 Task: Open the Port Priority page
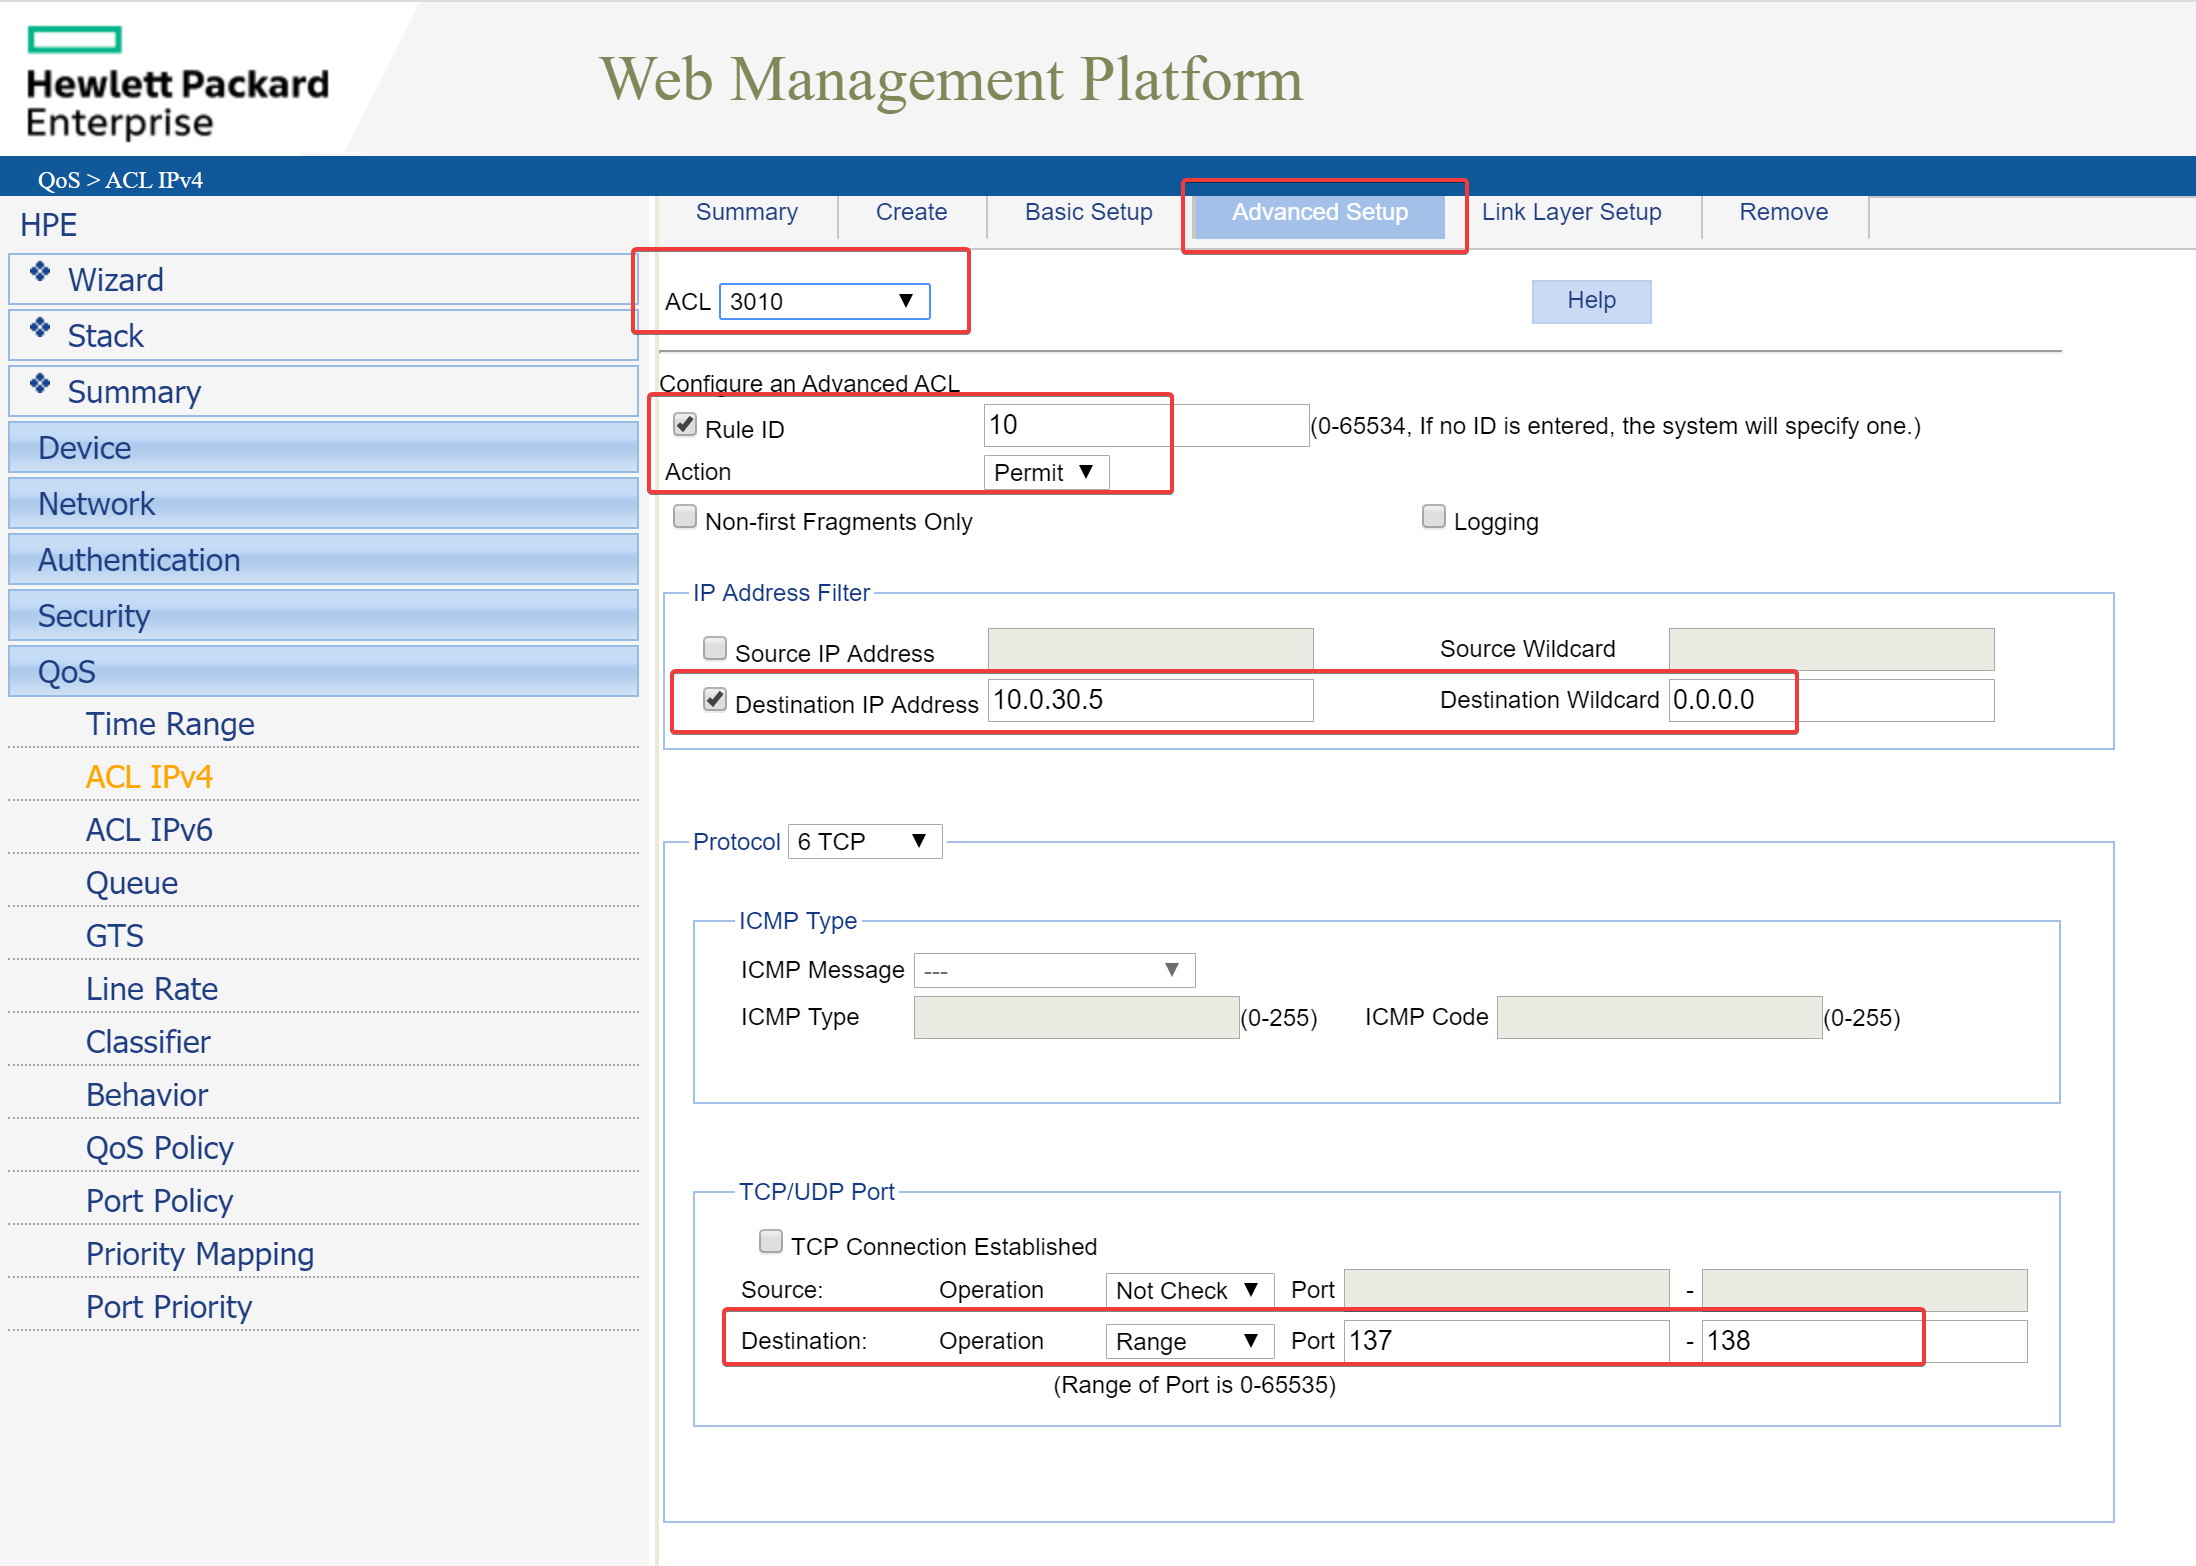[169, 1306]
